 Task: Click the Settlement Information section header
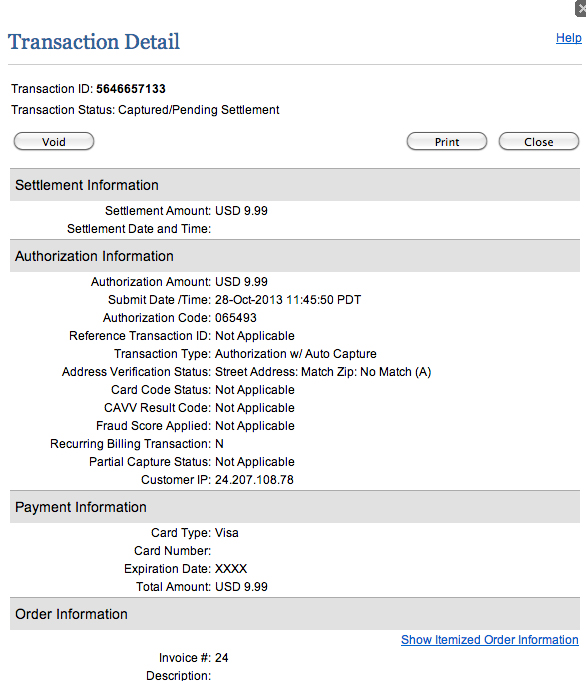(x=295, y=185)
